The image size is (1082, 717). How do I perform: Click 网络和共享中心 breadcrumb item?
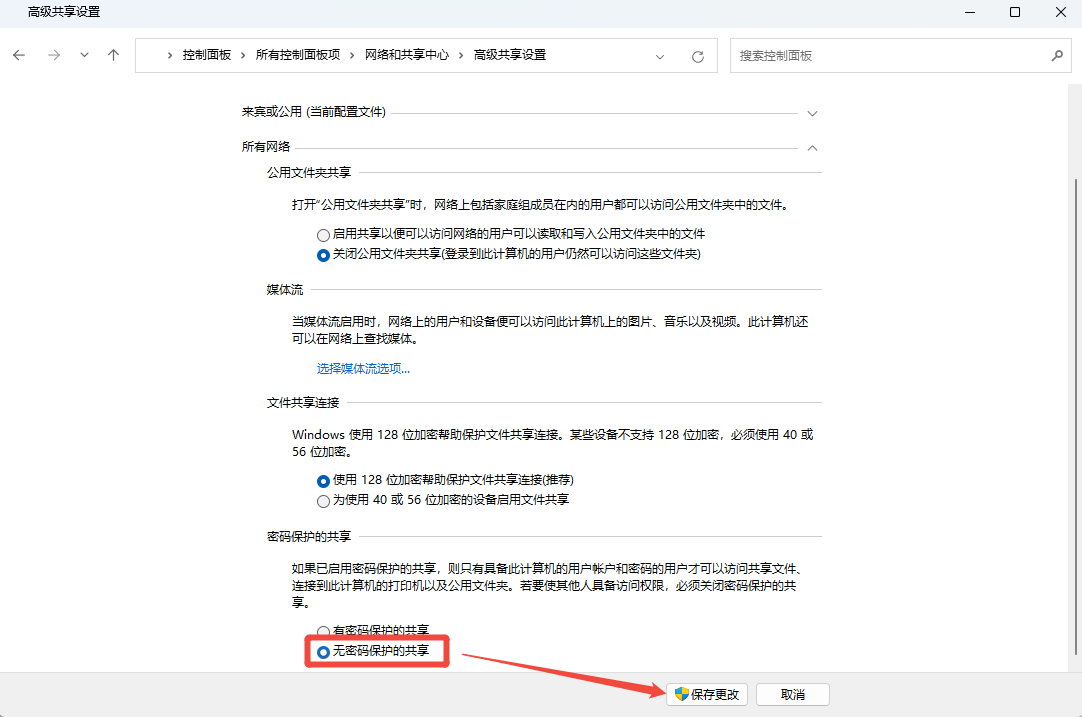(406, 56)
